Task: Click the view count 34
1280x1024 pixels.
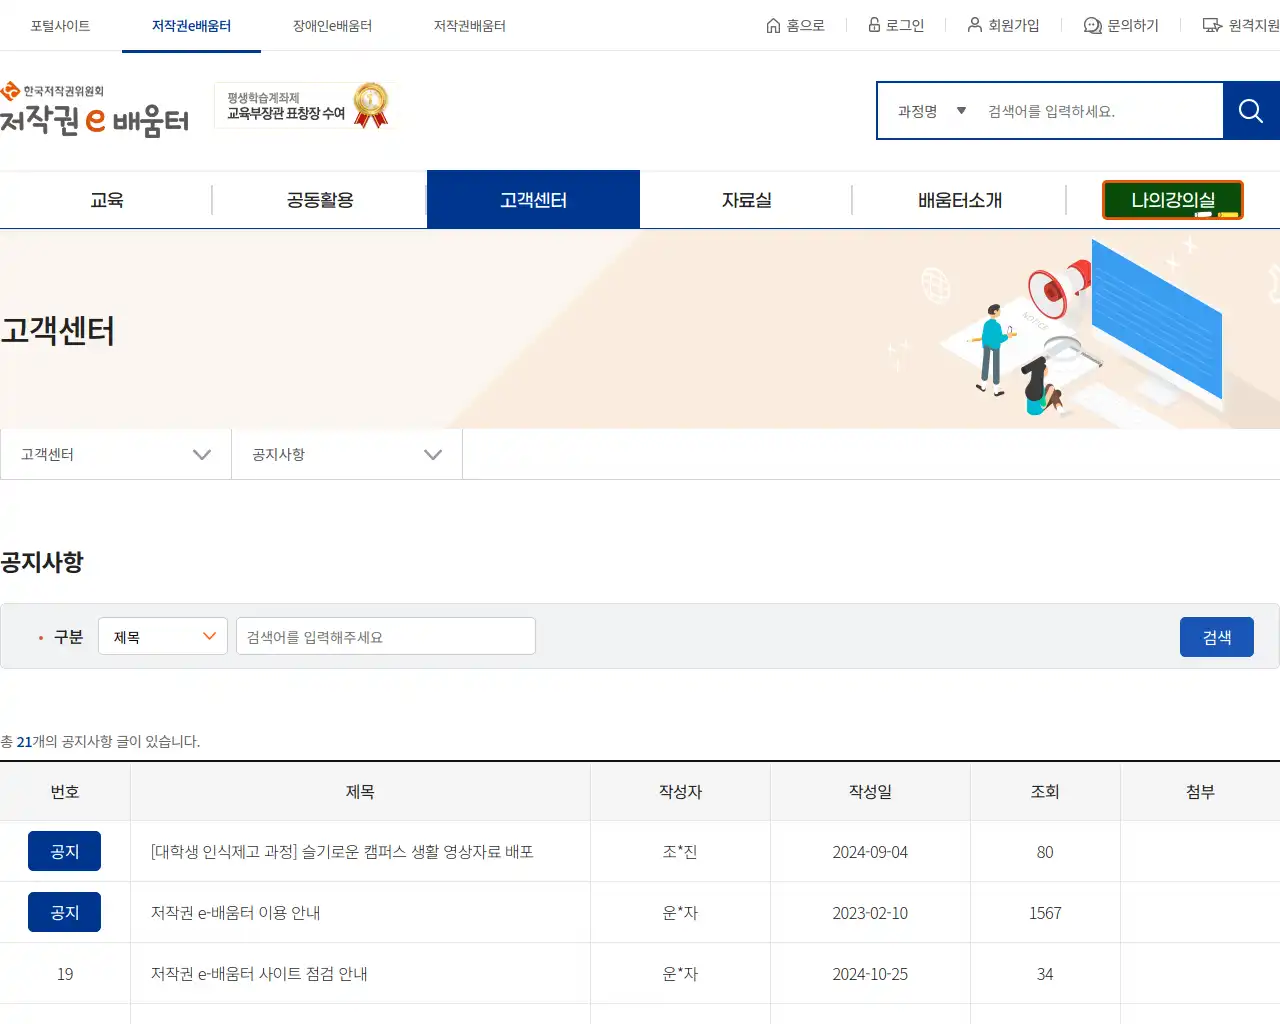Action: coord(1045,974)
